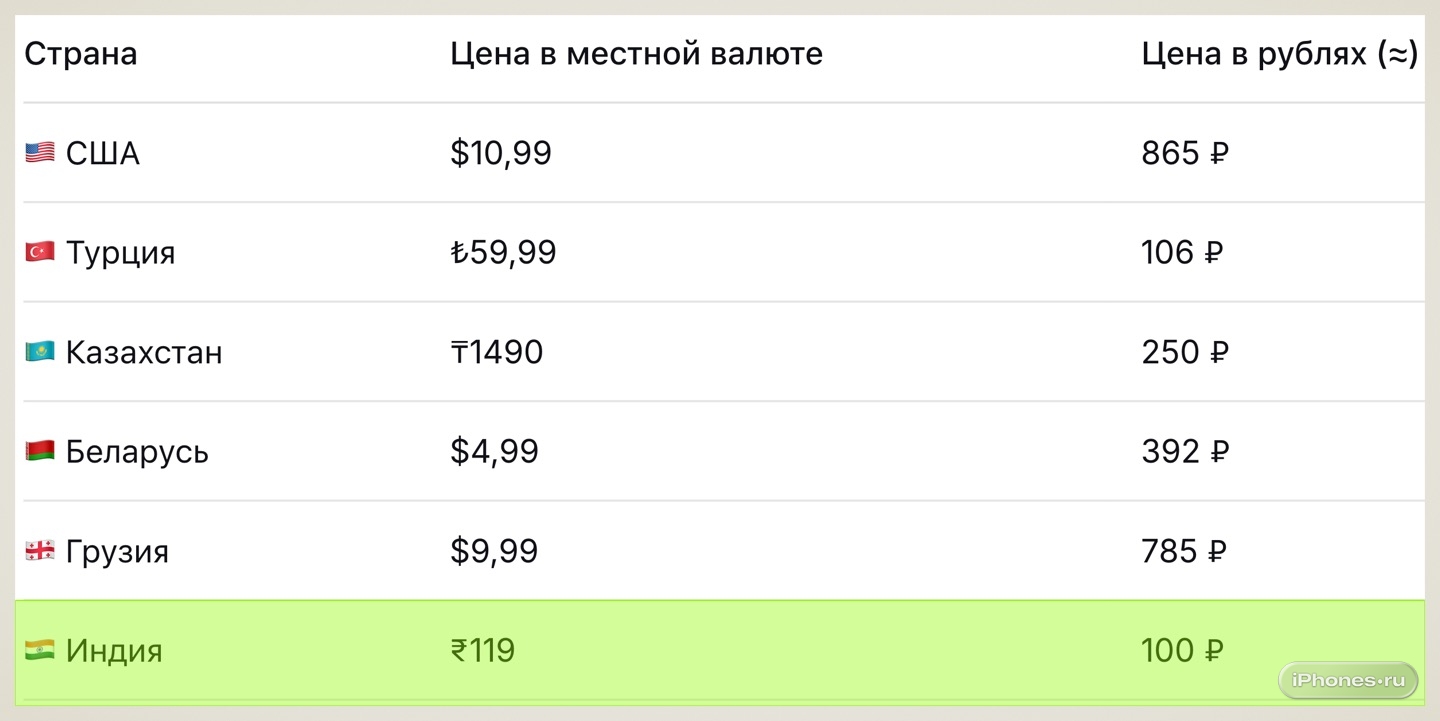The width and height of the screenshot is (1440, 721).
Task: Click the USA flag icon
Action: 40,153
